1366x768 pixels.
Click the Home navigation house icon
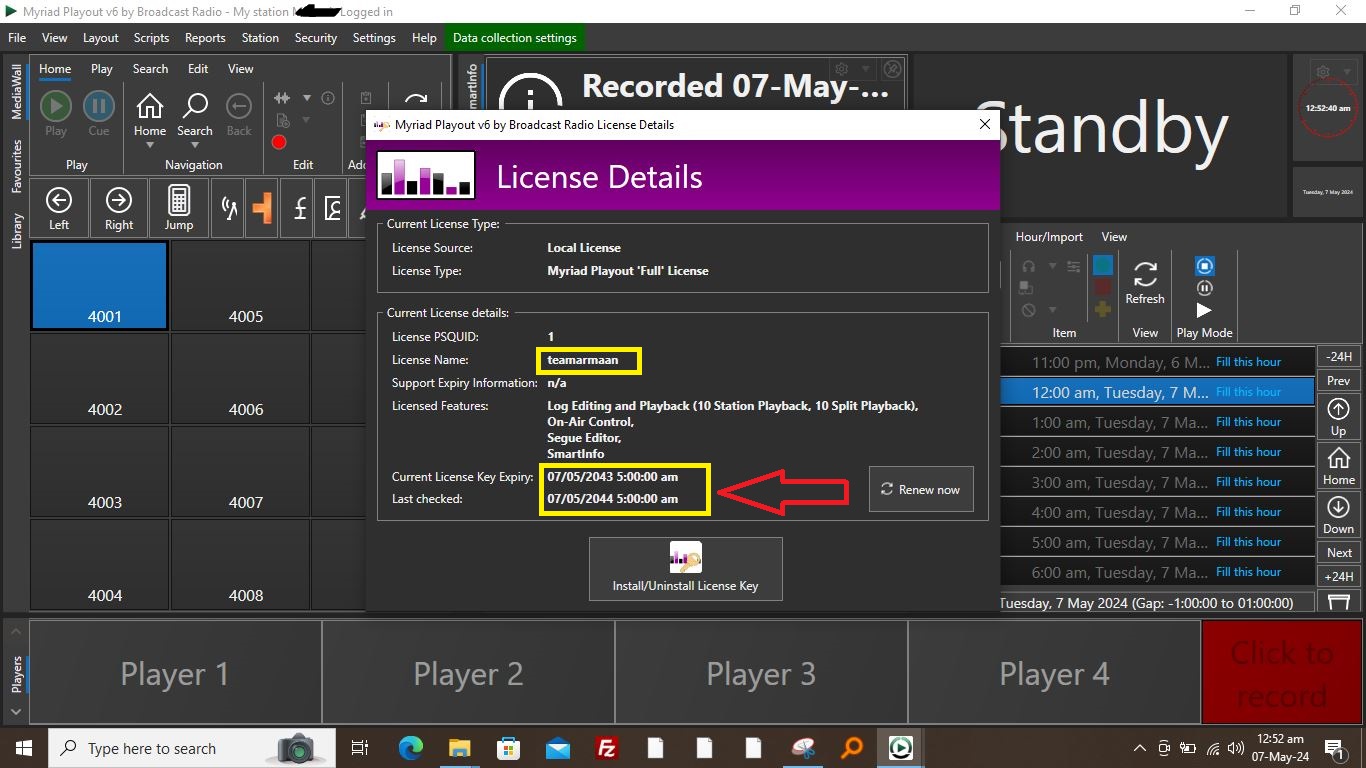150,105
